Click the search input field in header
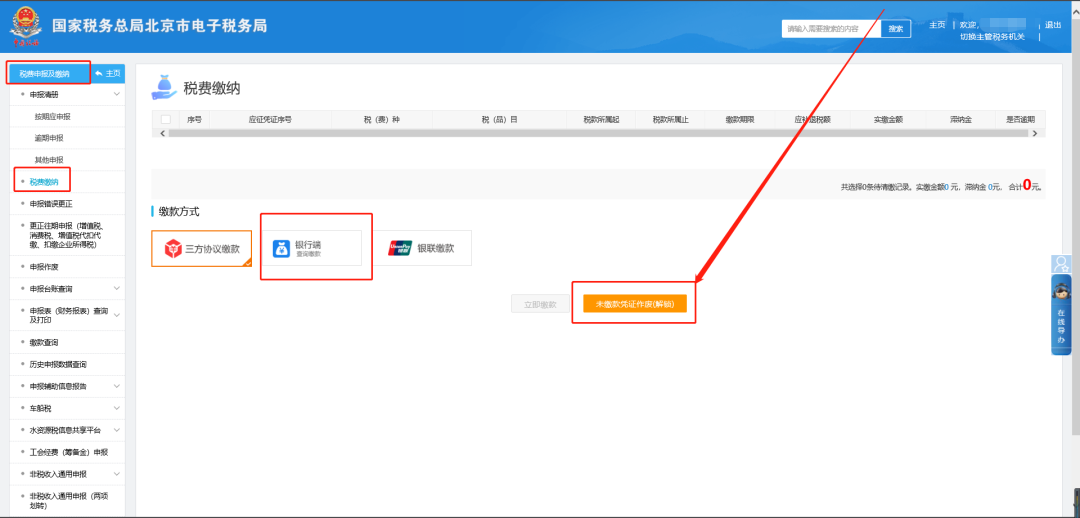 (x=831, y=29)
